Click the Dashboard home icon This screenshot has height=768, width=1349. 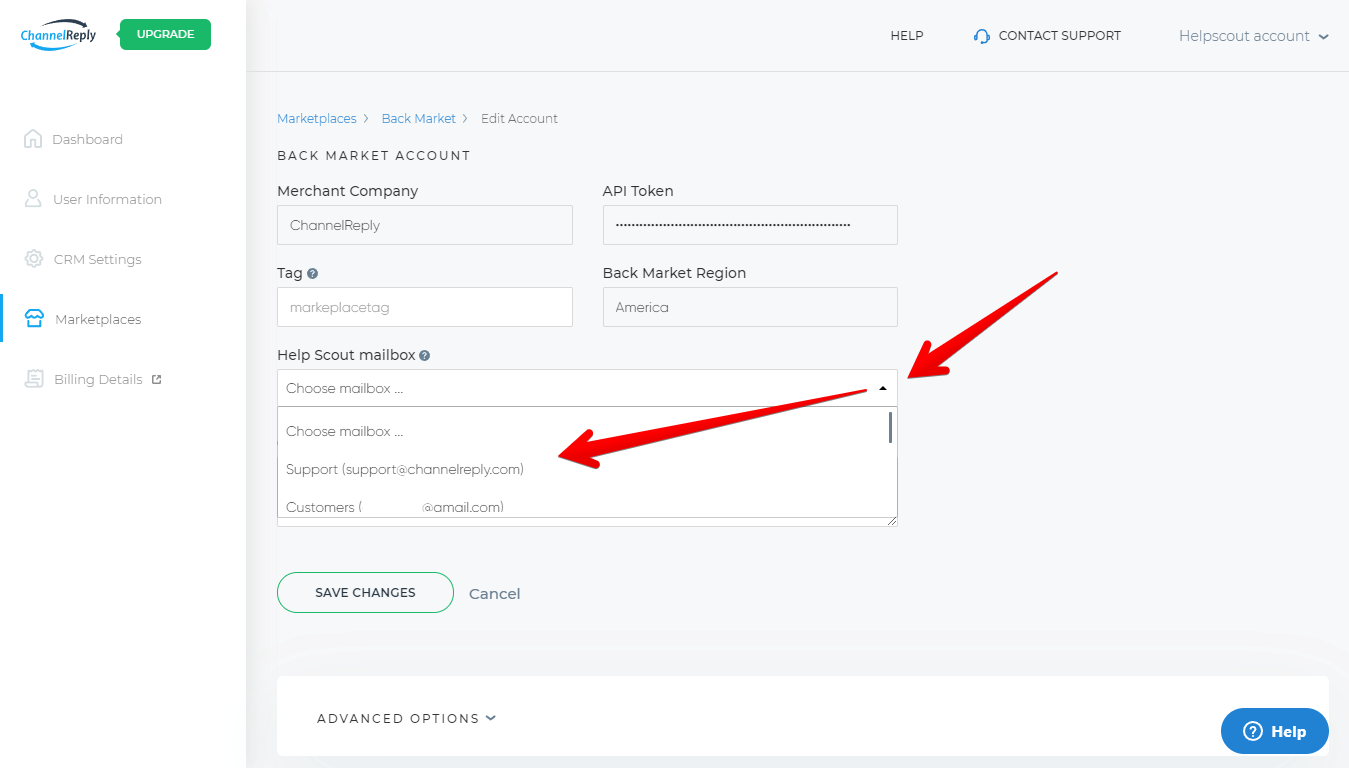pos(33,139)
